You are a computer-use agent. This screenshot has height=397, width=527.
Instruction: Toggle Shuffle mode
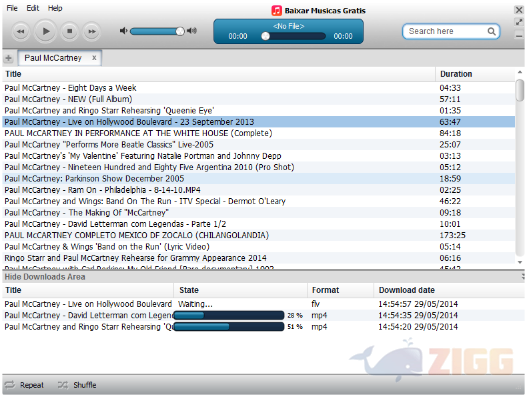point(77,385)
